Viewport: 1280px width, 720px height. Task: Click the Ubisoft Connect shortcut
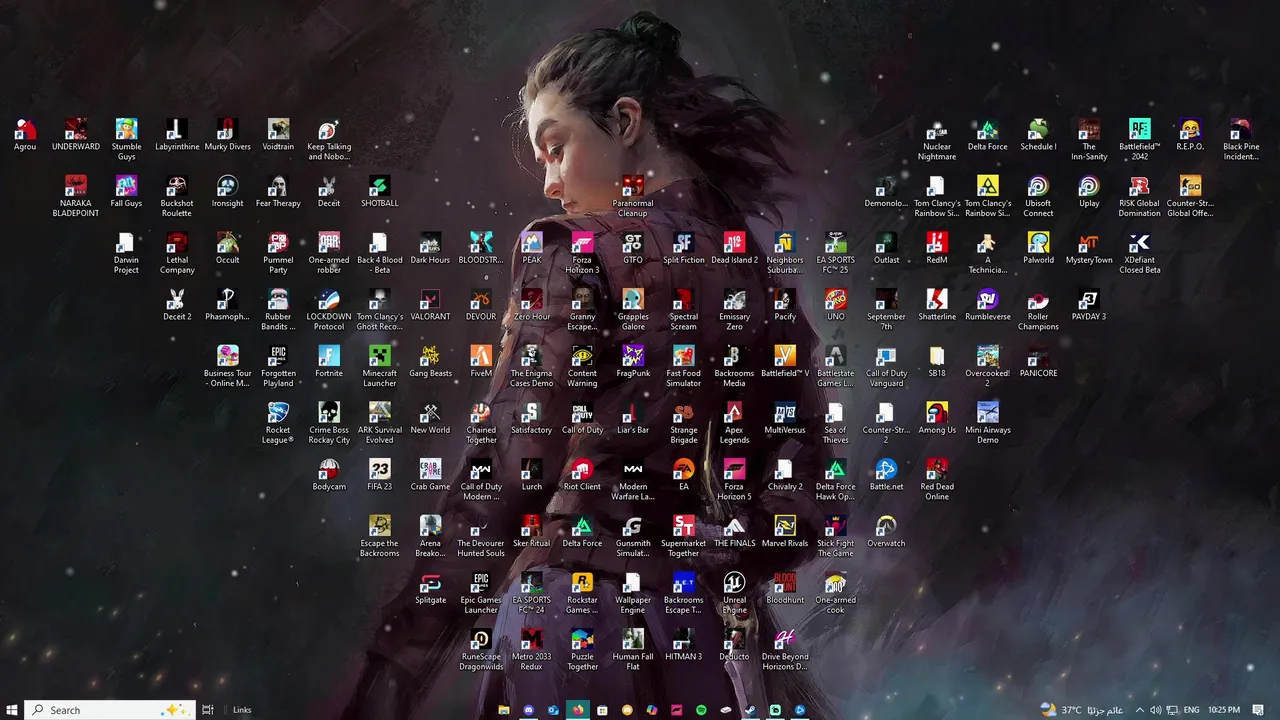click(1038, 197)
